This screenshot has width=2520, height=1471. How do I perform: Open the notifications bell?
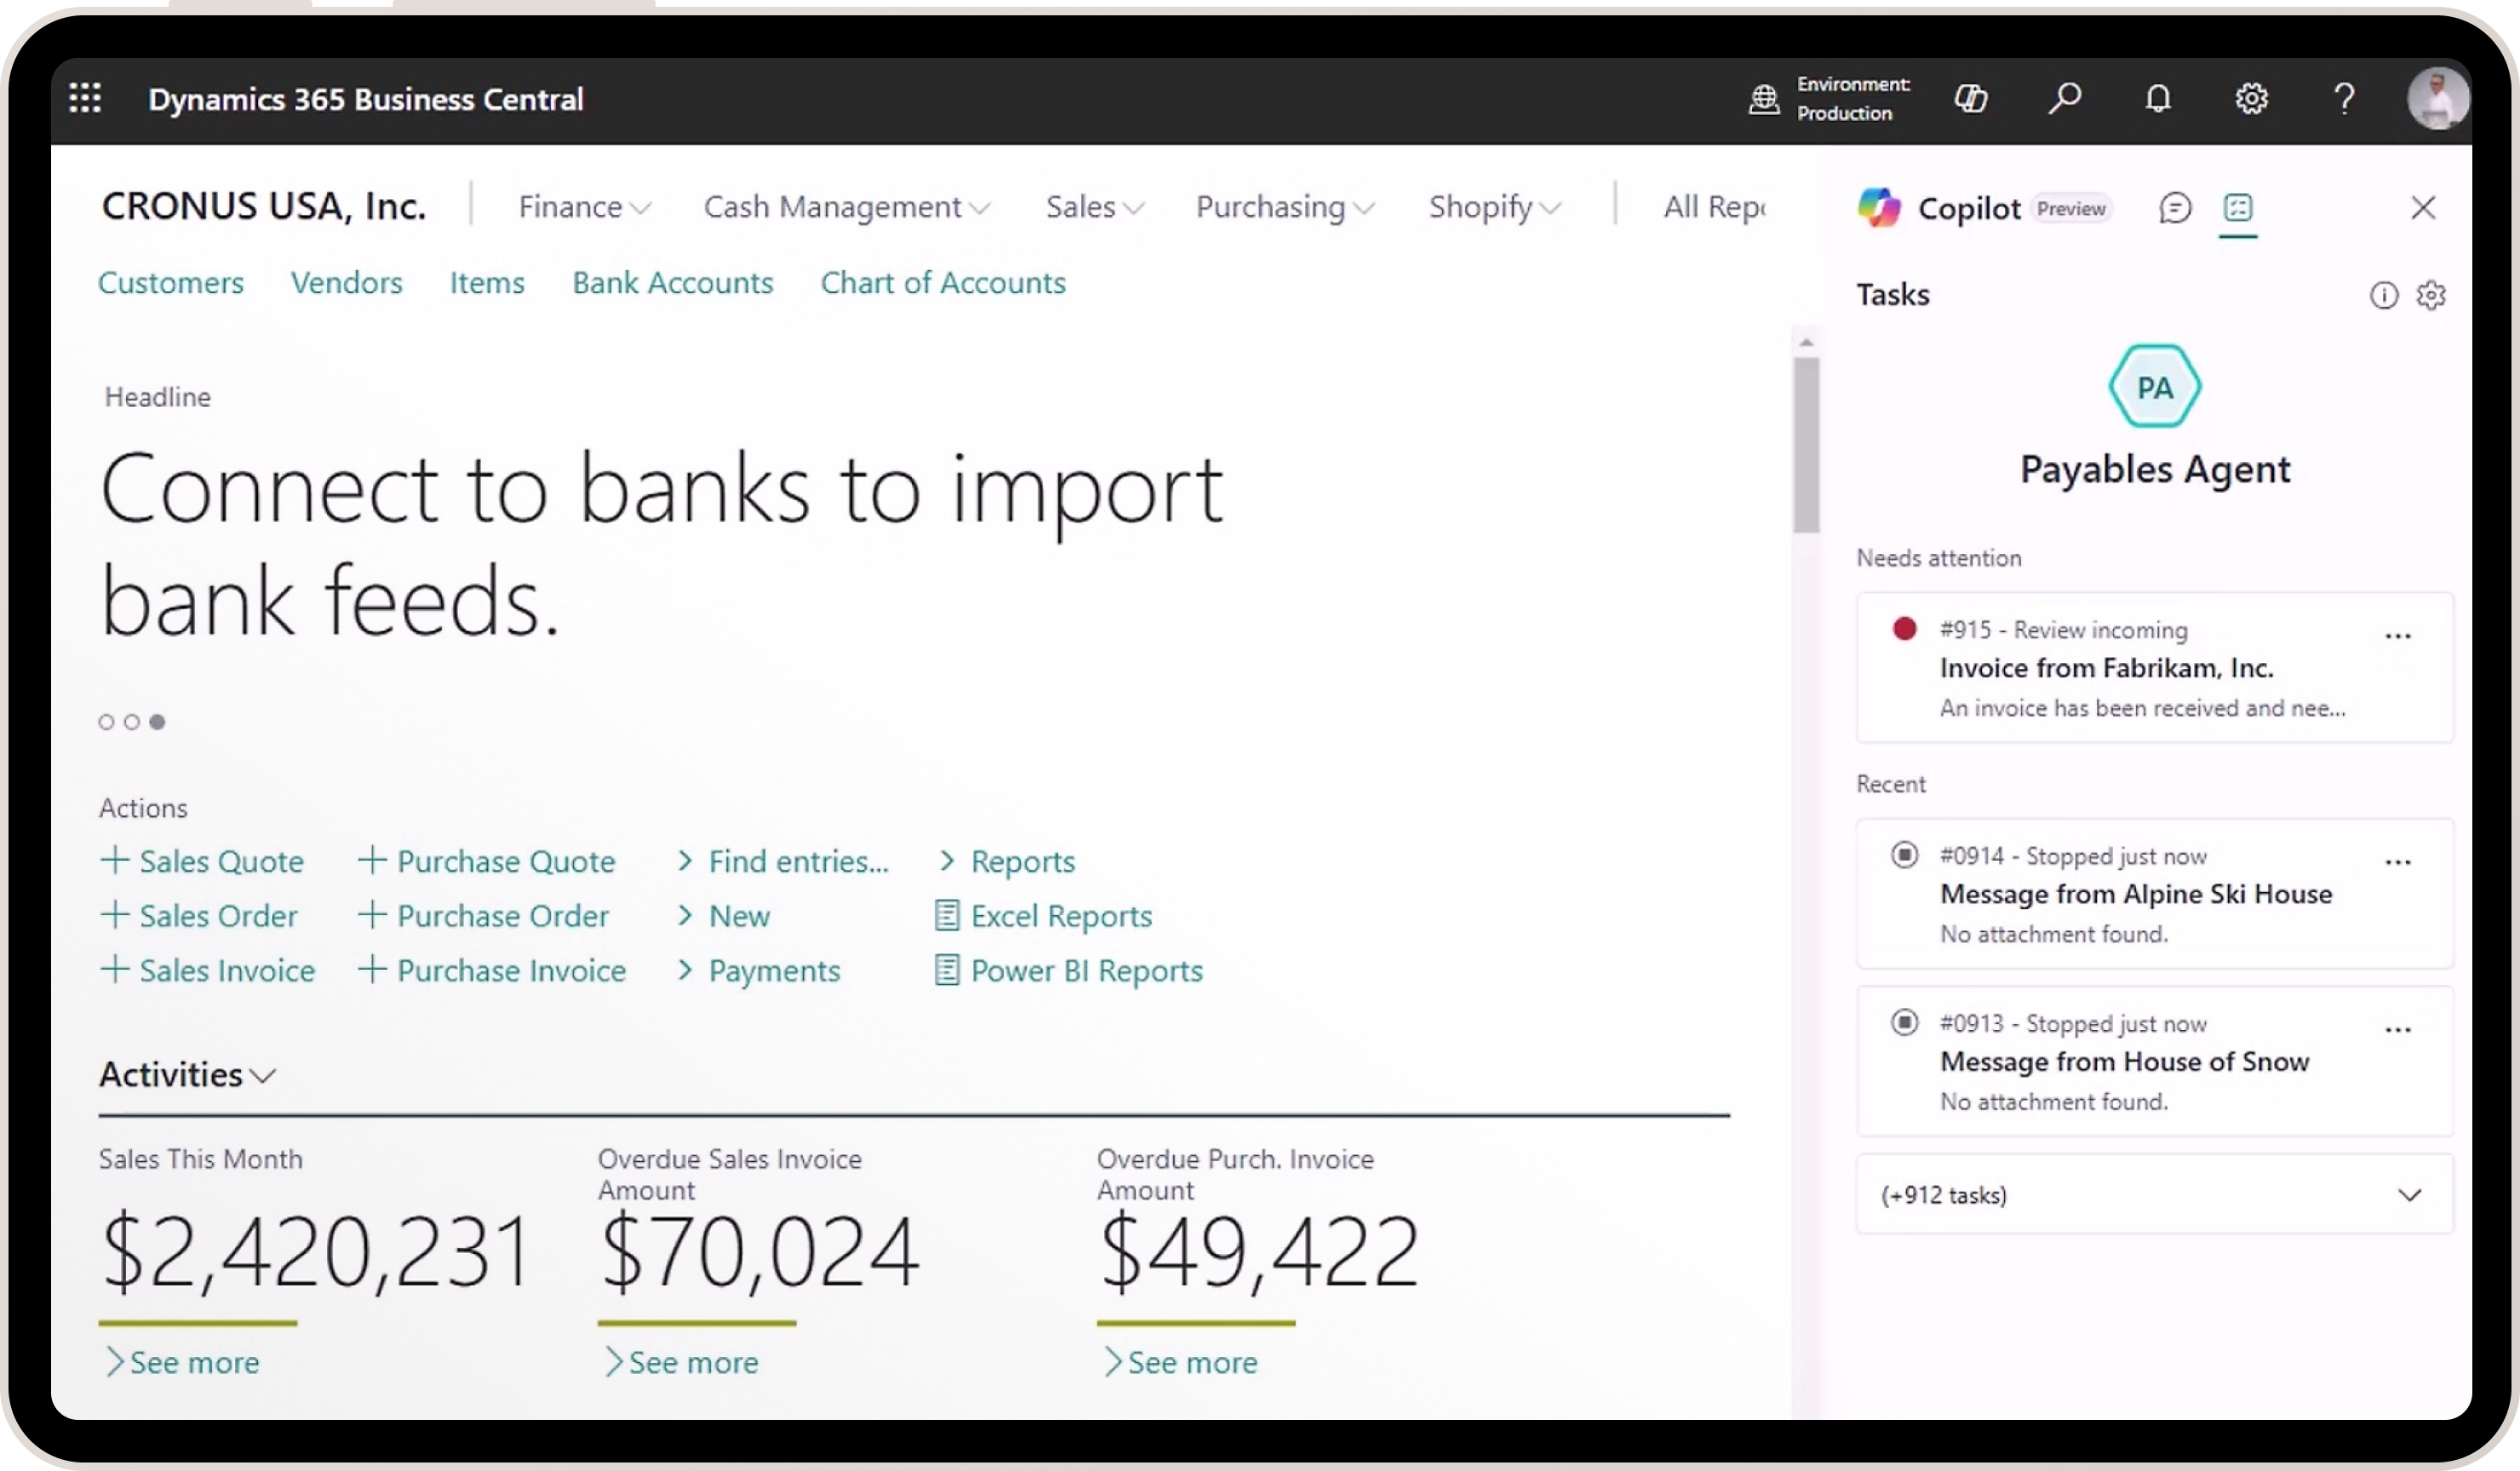pos(2158,98)
